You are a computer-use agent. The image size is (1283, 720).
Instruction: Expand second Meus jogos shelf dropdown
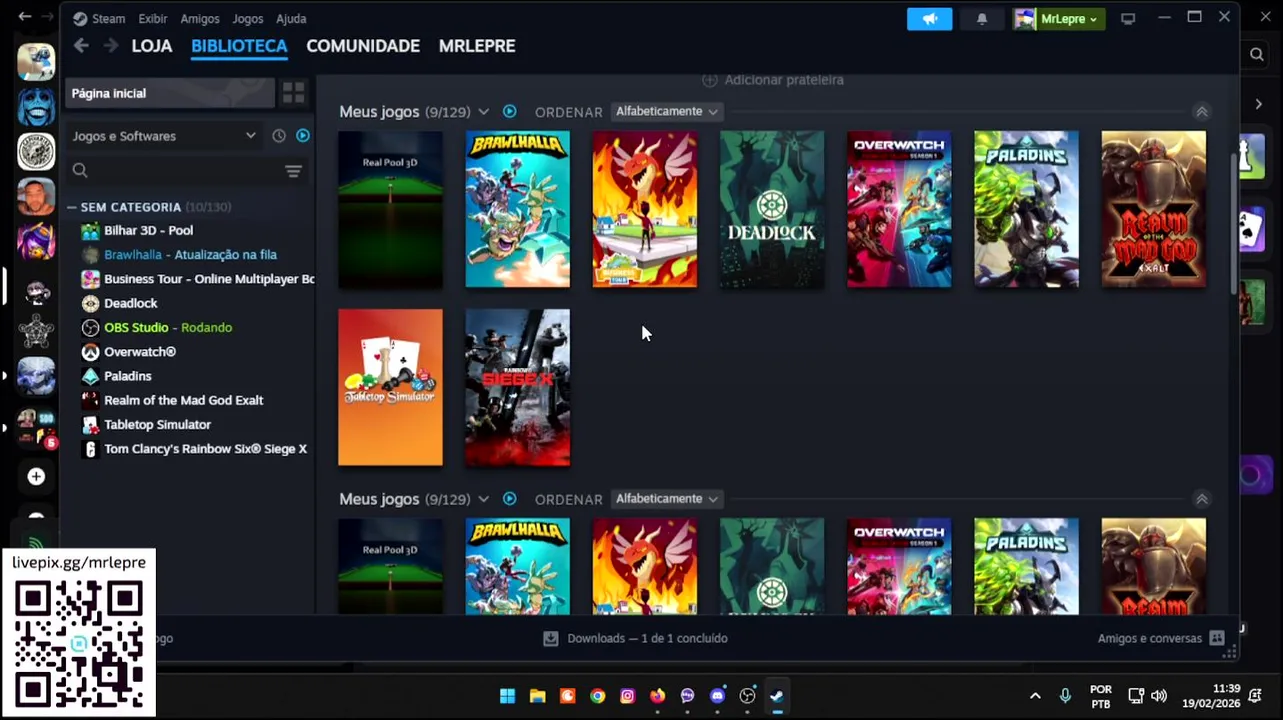coord(484,498)
